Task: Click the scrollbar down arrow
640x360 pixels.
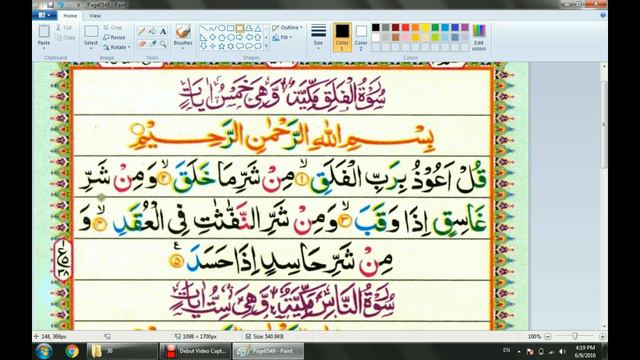Action: coord(604,327)
